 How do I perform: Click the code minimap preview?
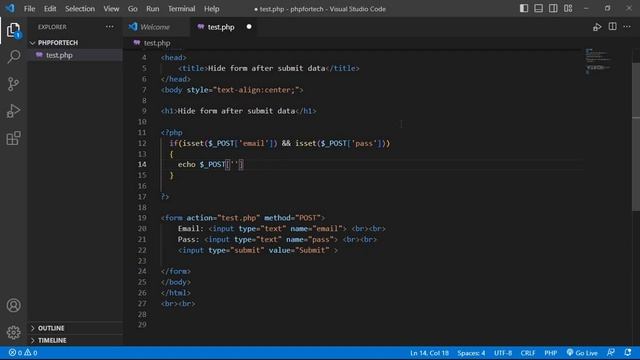599,61
